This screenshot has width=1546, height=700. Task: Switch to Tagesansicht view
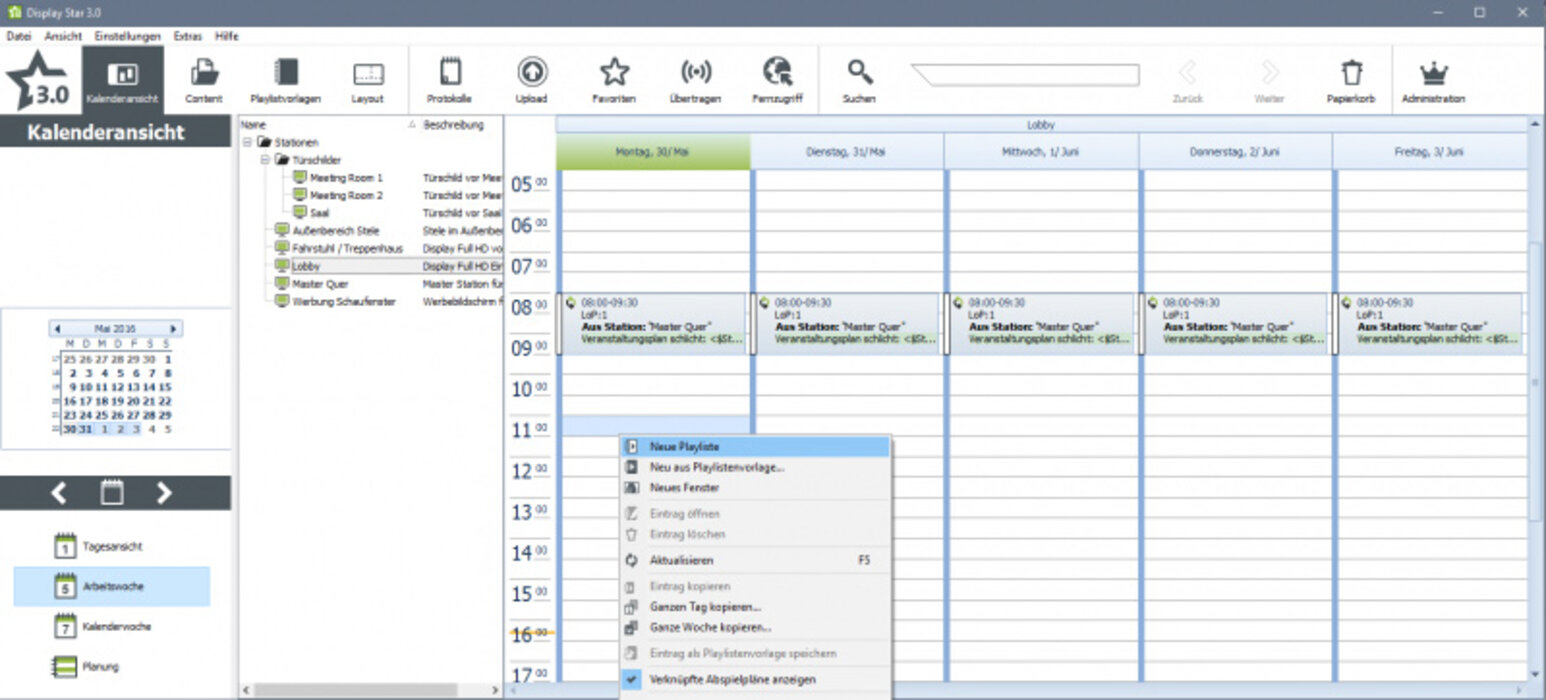(111, 547)
